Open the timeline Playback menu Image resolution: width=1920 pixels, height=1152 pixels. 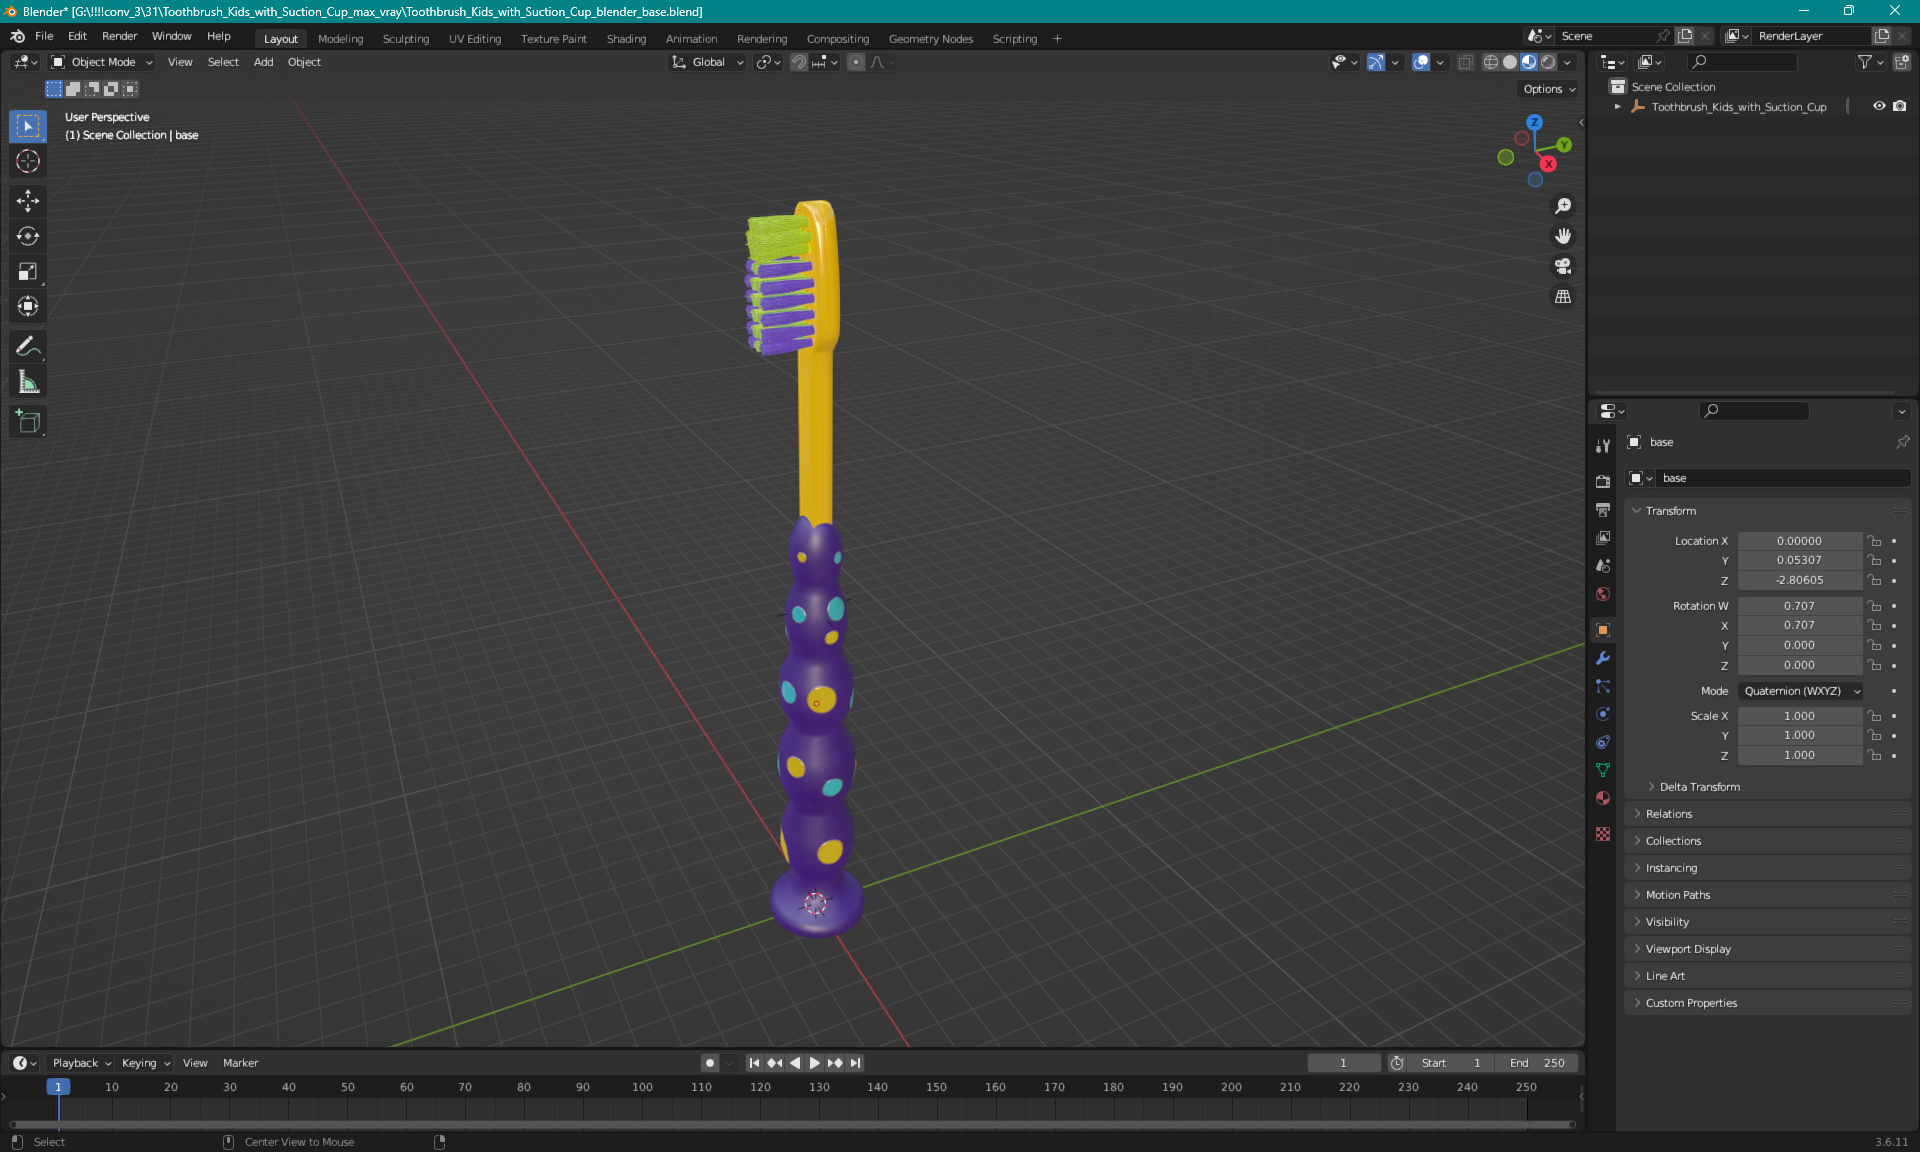80,1063
